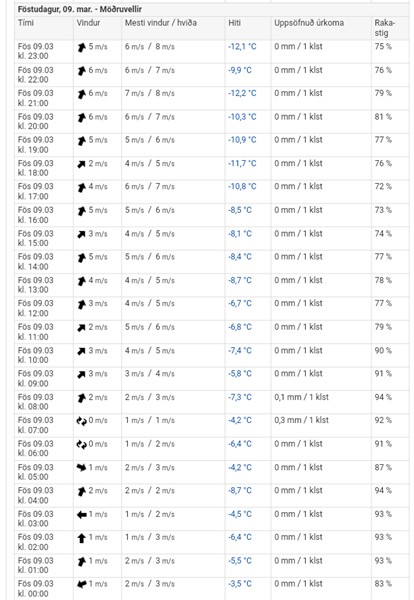Image resolution: width=414 pixels, height=600 pixels.
Task: Click the Uppsöfnuð úrkoma column header
Action: pos(309,23)
